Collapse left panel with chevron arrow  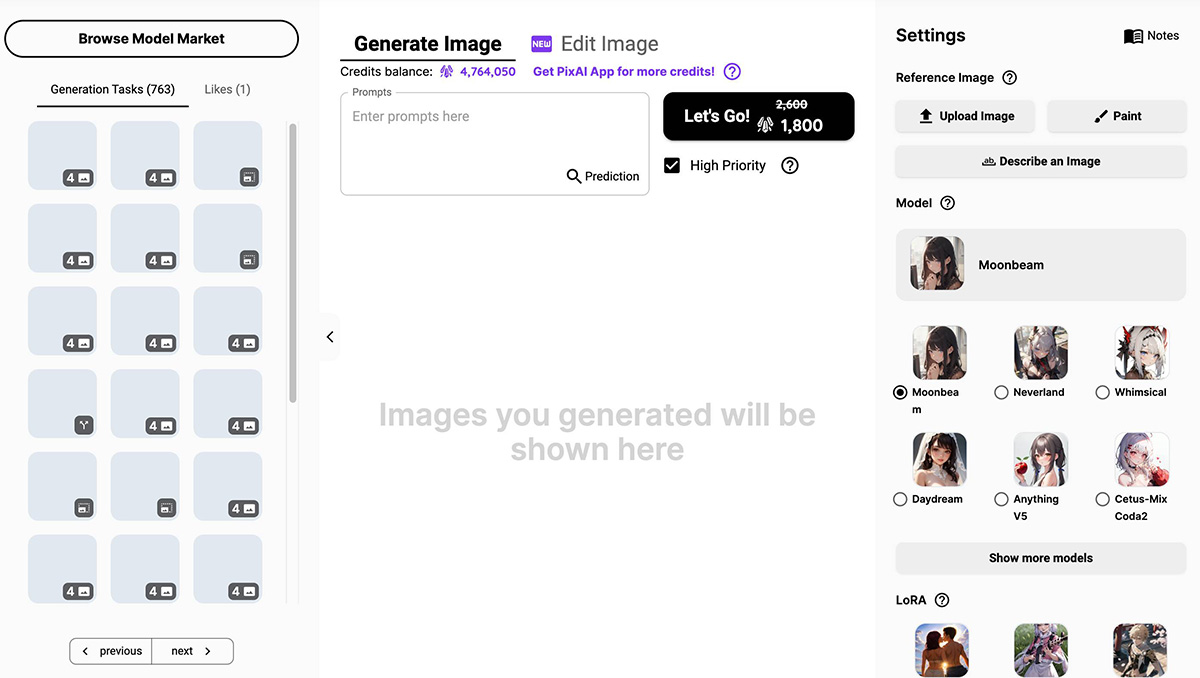pos(330,337)
